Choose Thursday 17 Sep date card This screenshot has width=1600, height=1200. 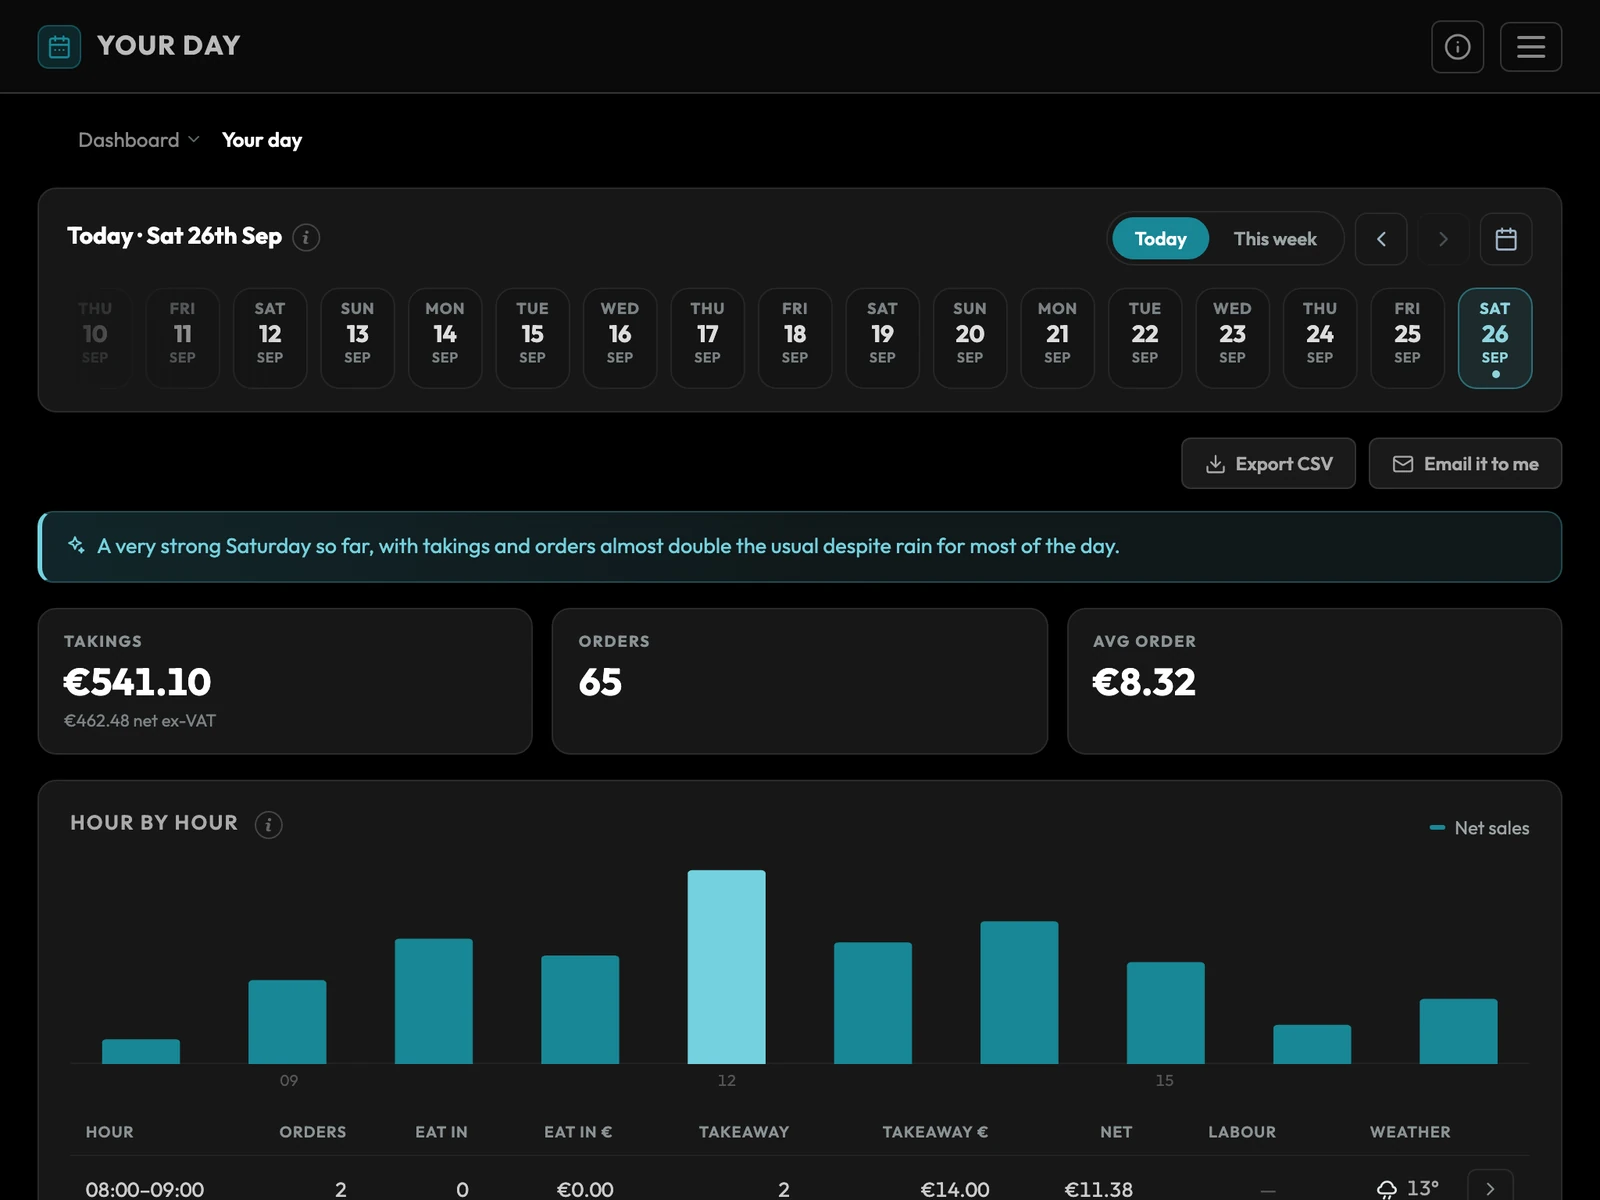point(707,338)
